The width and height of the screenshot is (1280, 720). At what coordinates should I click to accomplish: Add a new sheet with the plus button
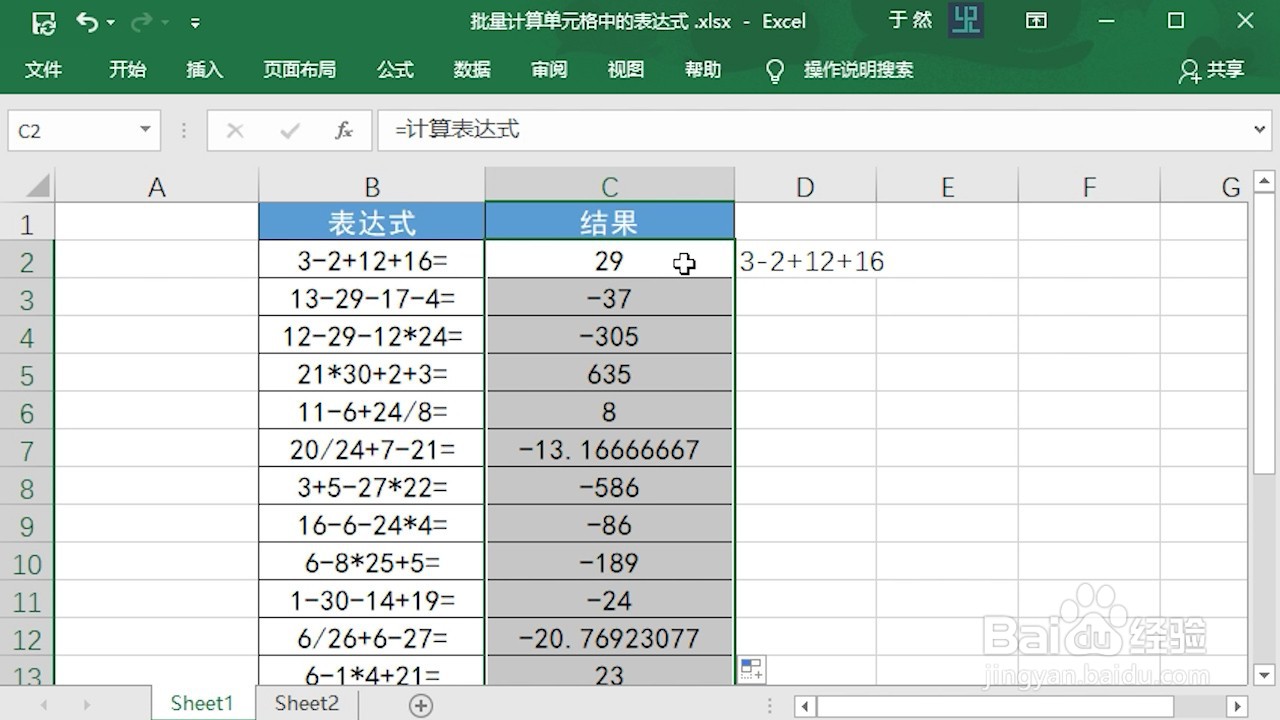click(419, 704)
